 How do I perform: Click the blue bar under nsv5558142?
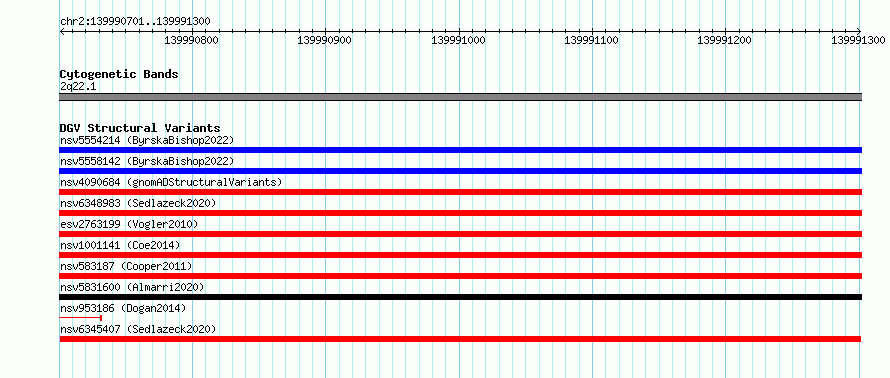click(x=460, y=171)
